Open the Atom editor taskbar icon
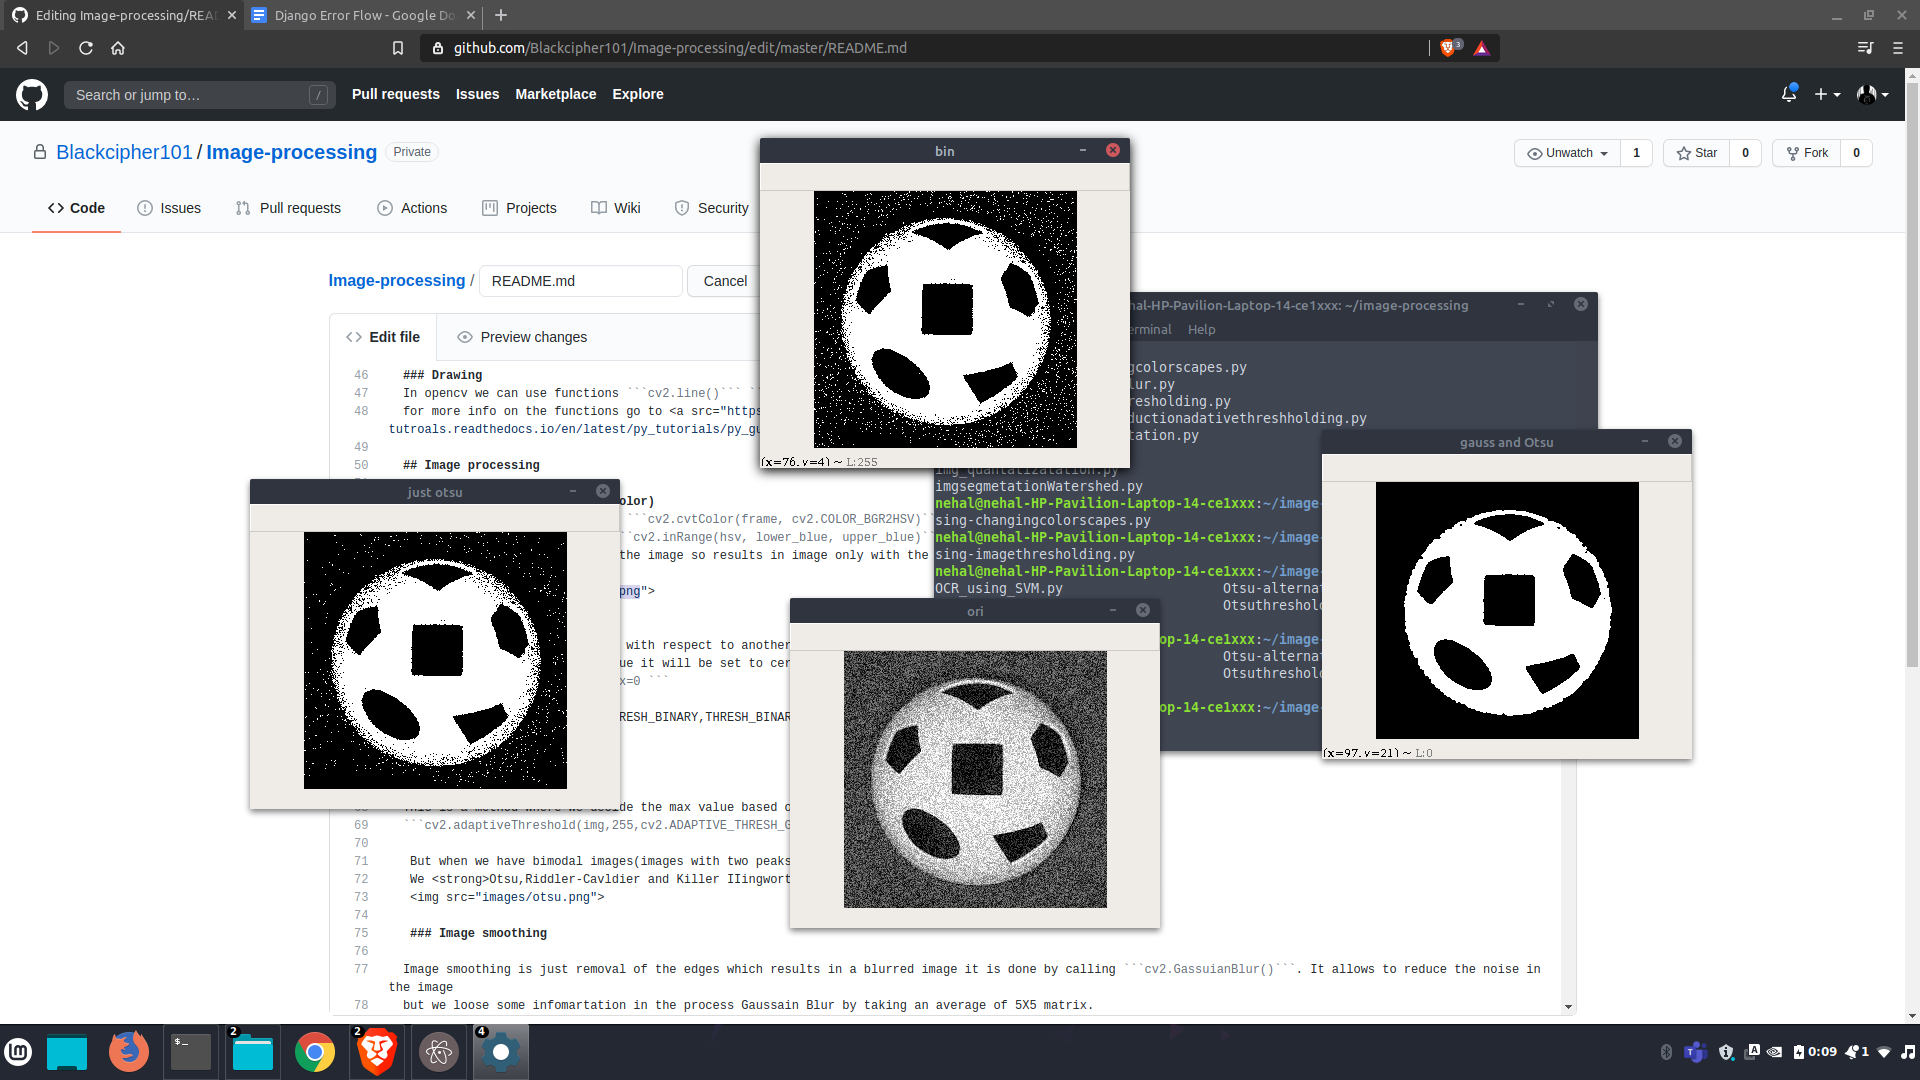 pos(438,1052)
